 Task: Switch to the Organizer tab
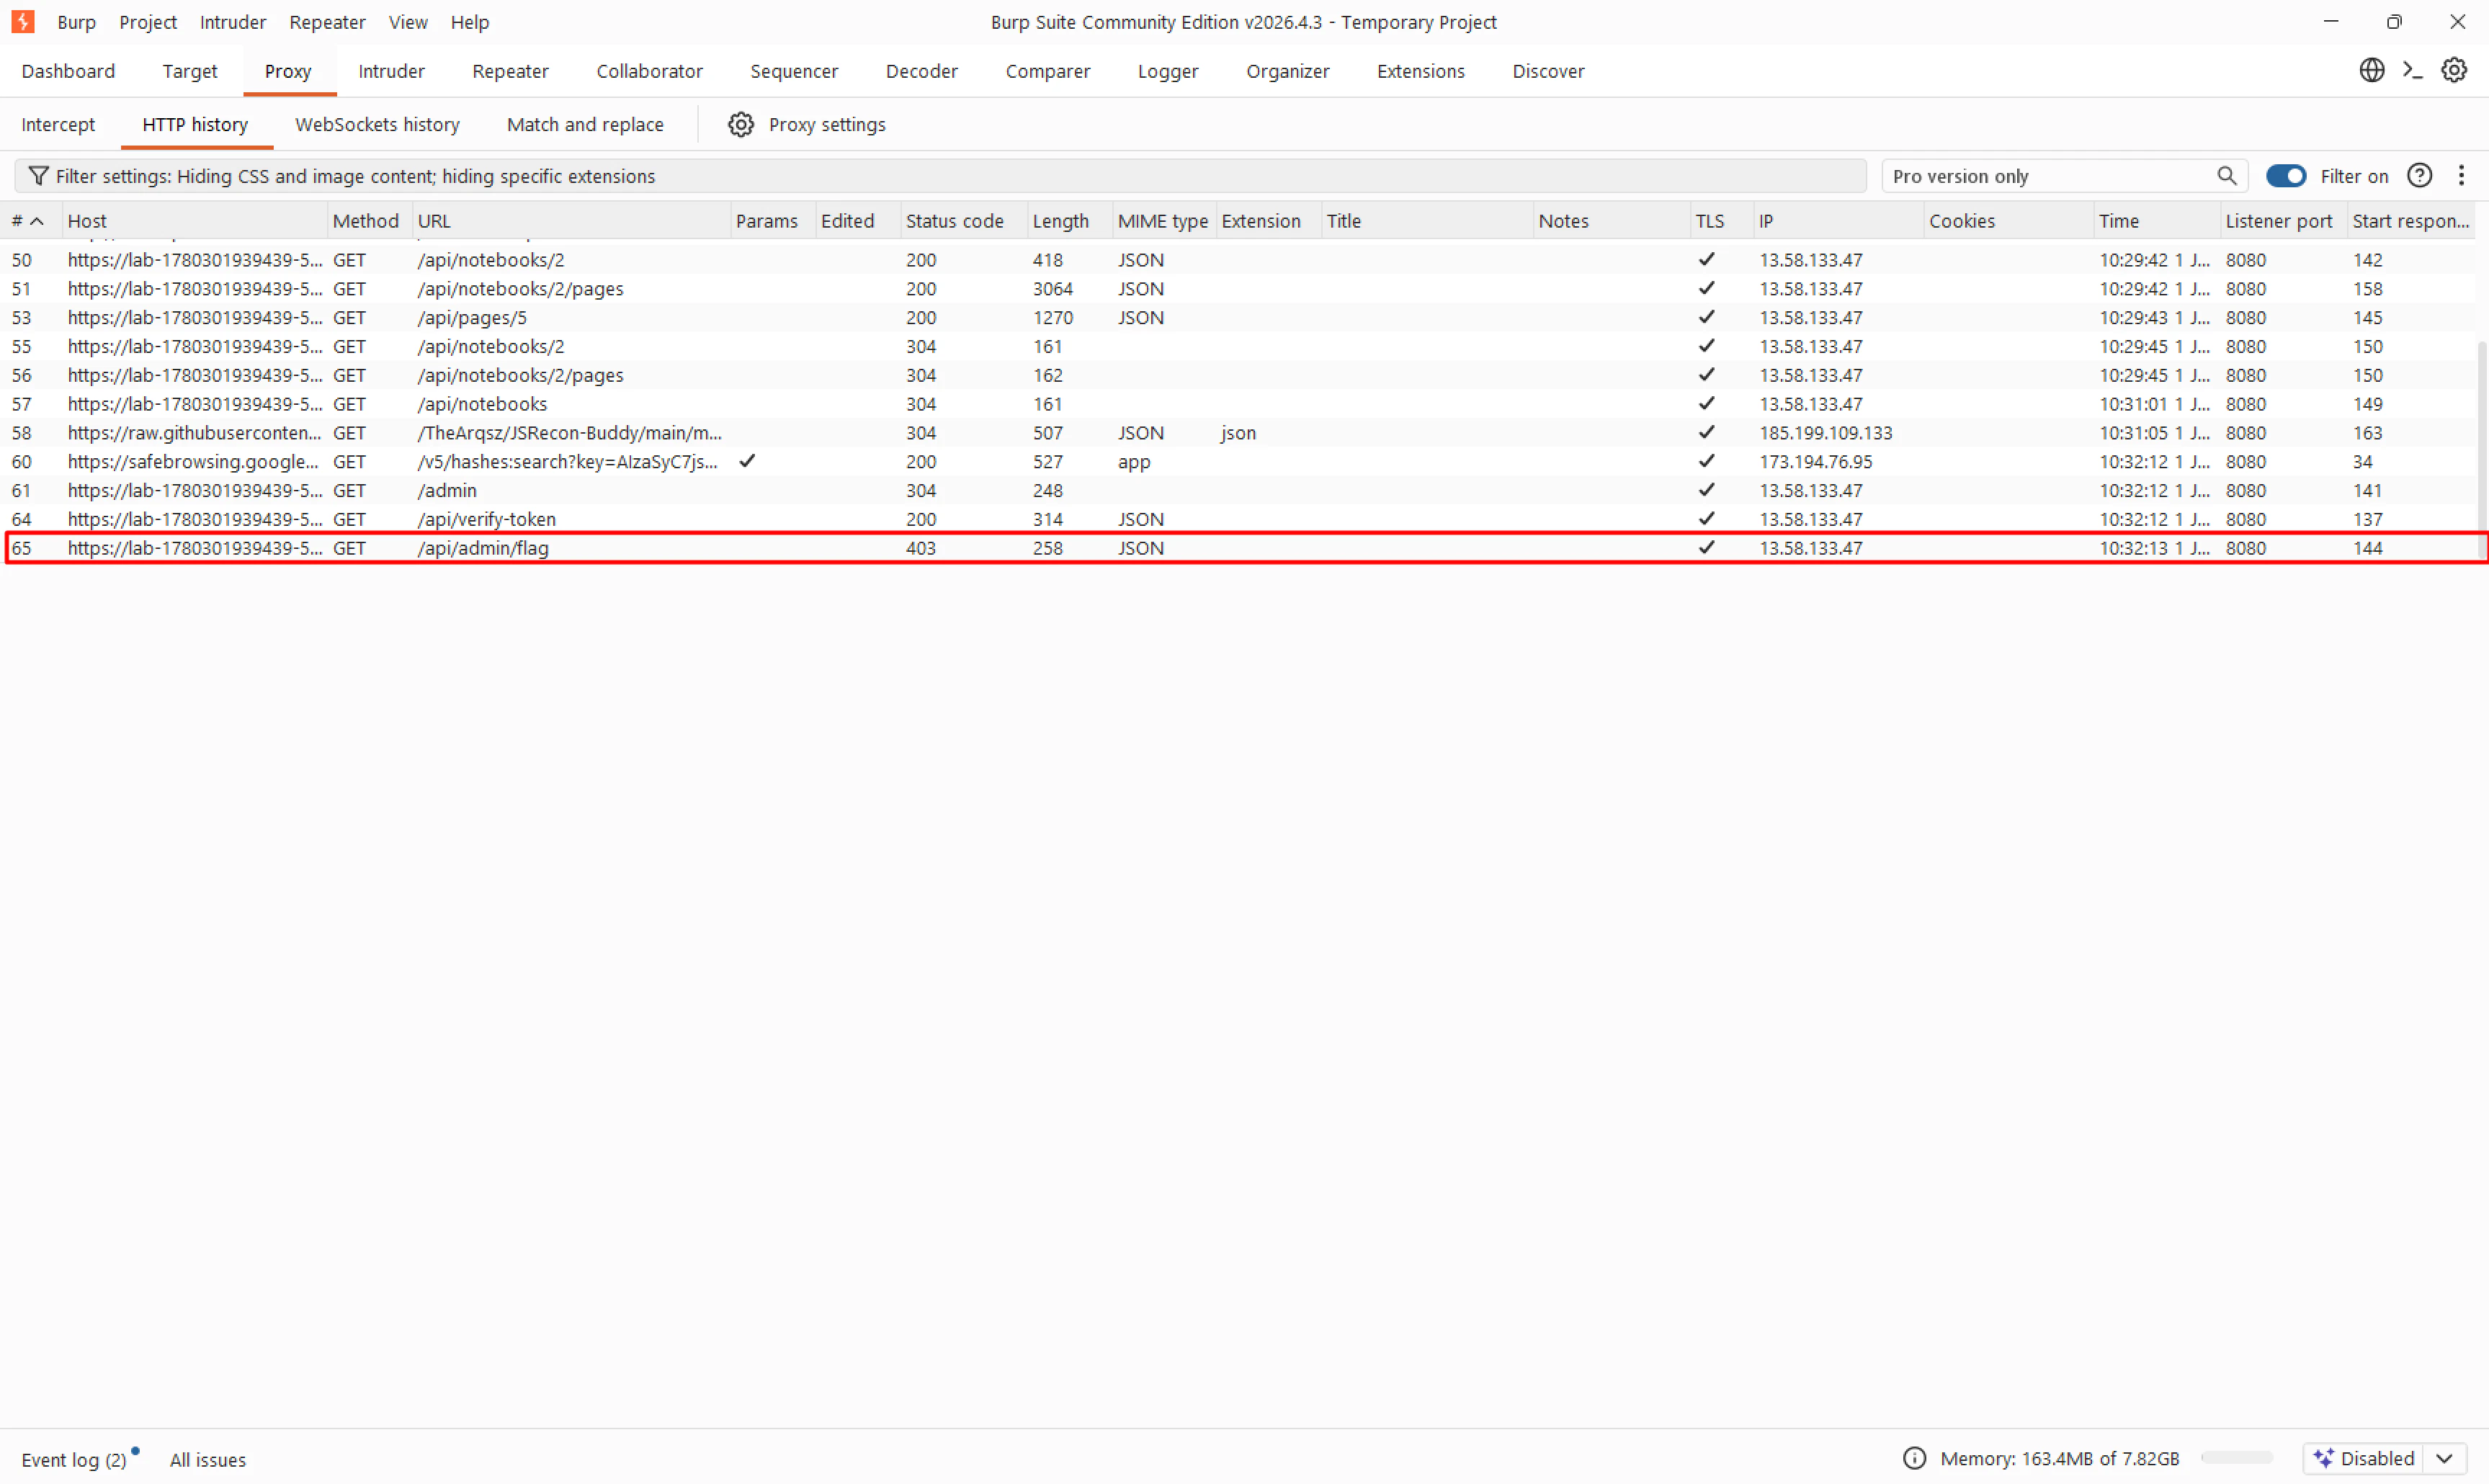point(1287,71)
